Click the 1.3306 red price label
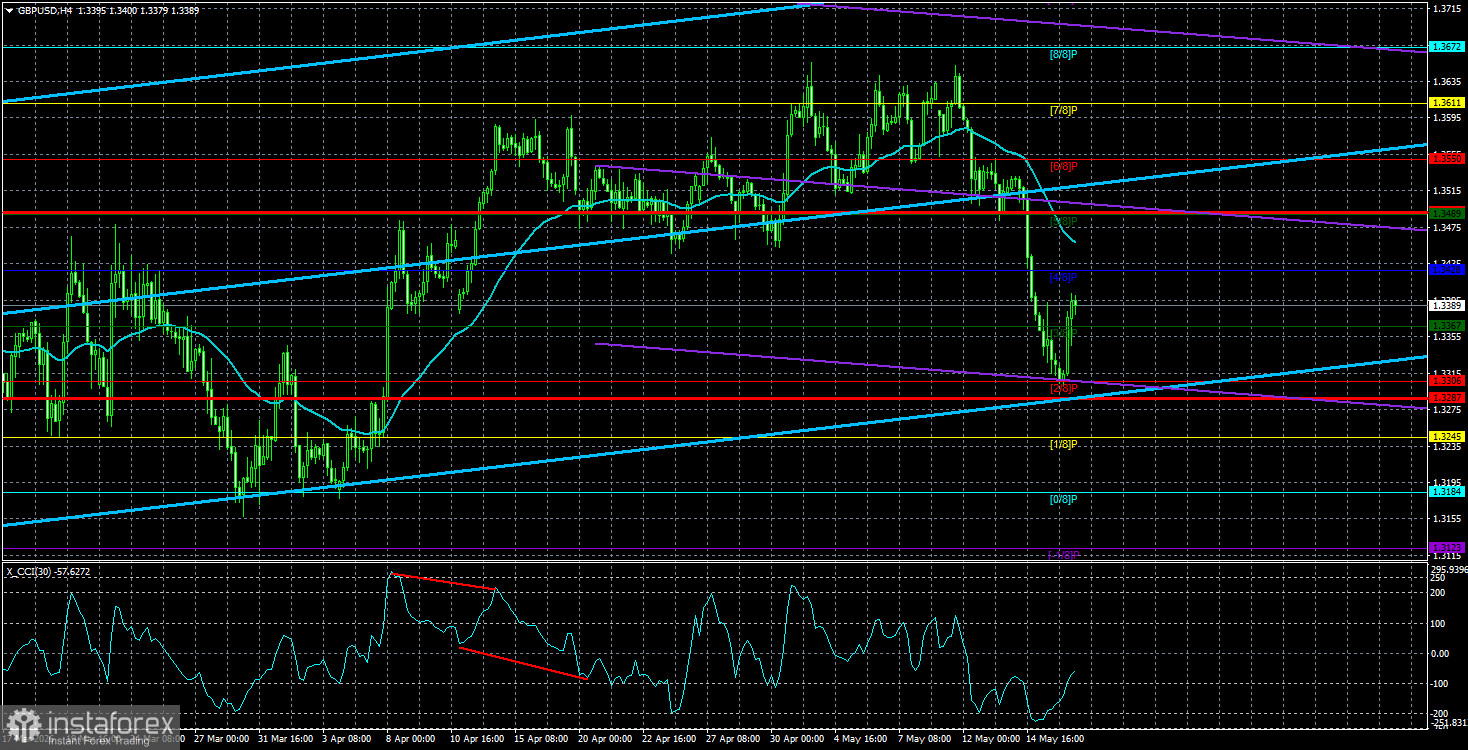Image resolution: width=1468 pixels, height=750 pixels. tap(1446, 380)
